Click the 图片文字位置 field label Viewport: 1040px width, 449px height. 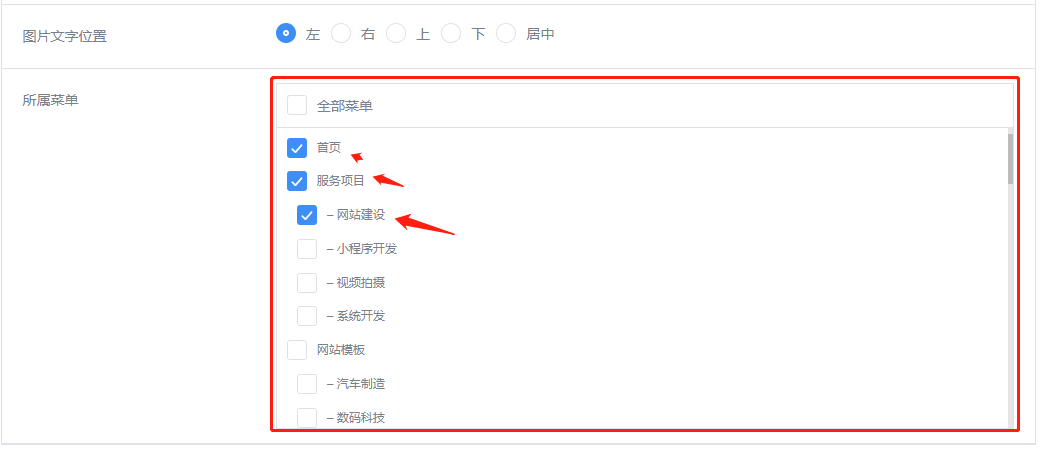click(64, 36)
